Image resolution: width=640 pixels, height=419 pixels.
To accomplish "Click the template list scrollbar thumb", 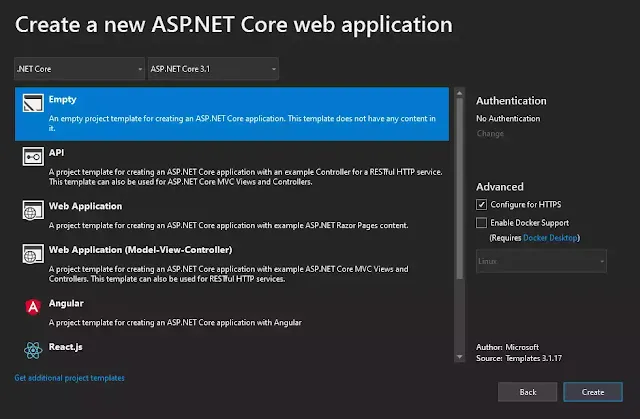I will (x=460, y=189).
